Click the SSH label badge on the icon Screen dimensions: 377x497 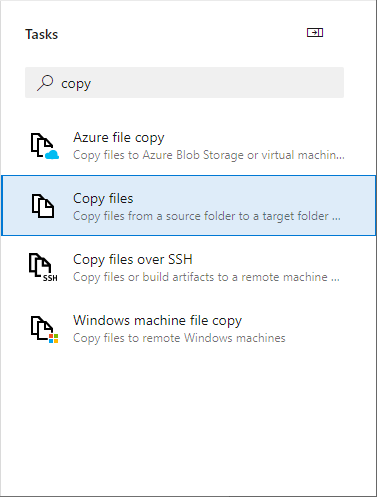(50, 278)
